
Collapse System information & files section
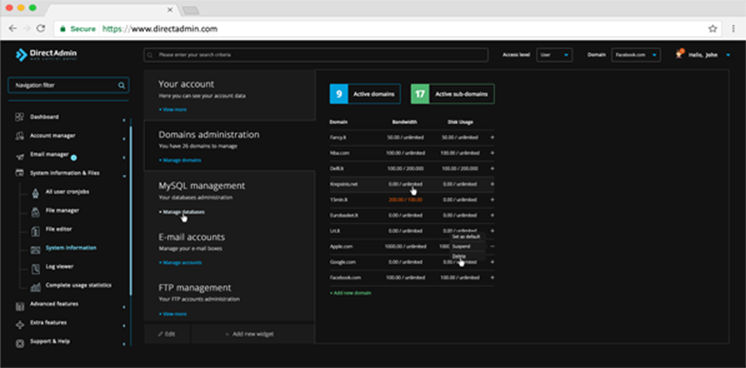(124, 176)
